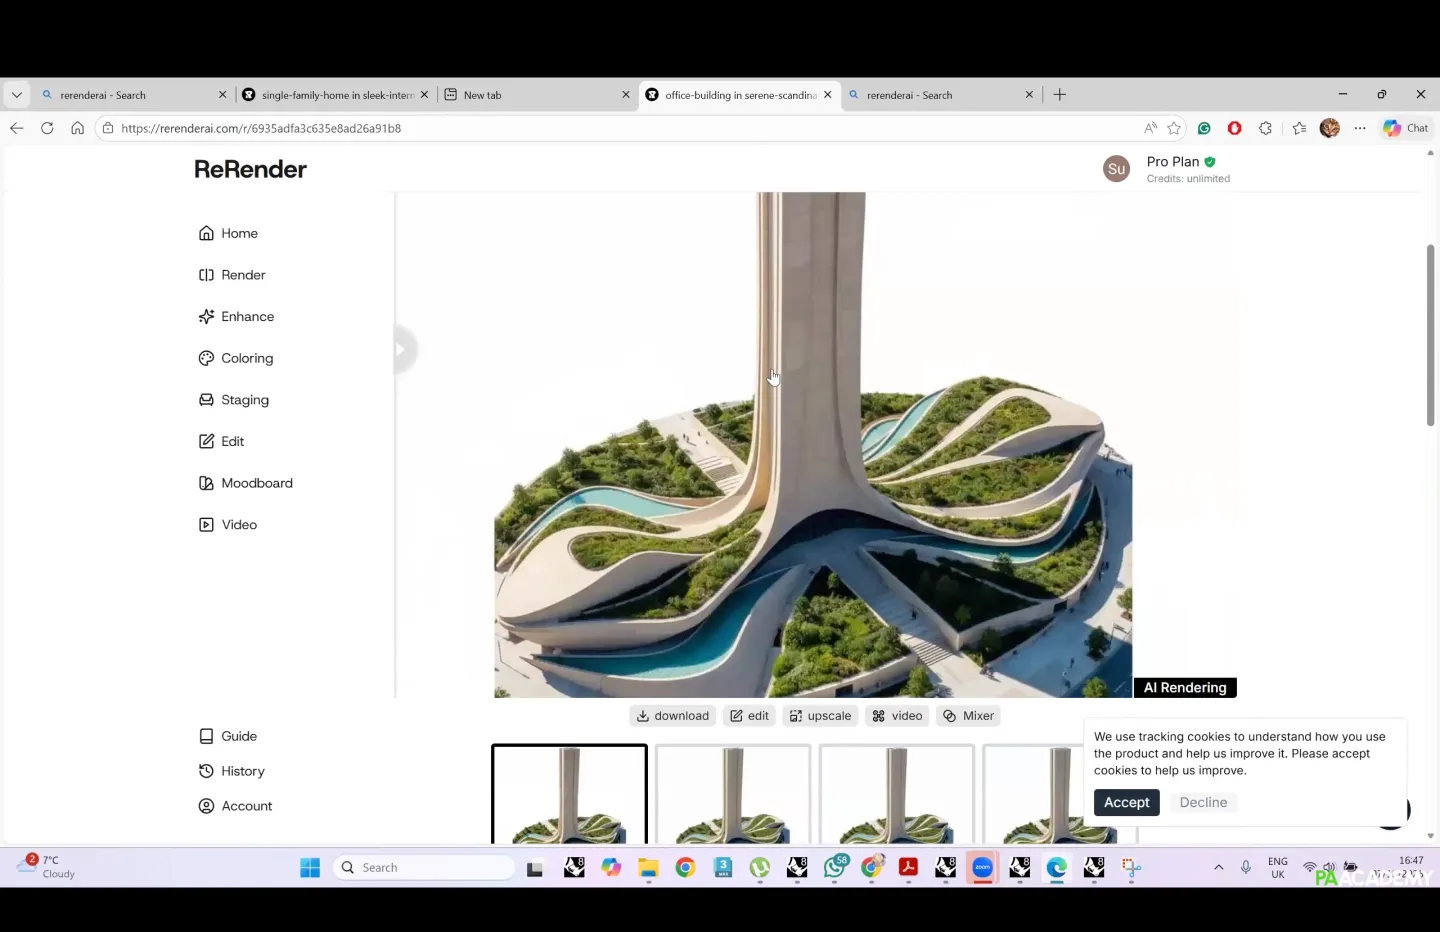Screen dimensions: 1440x932
Task: Upscale the rendered image
Action: (820, 716)
